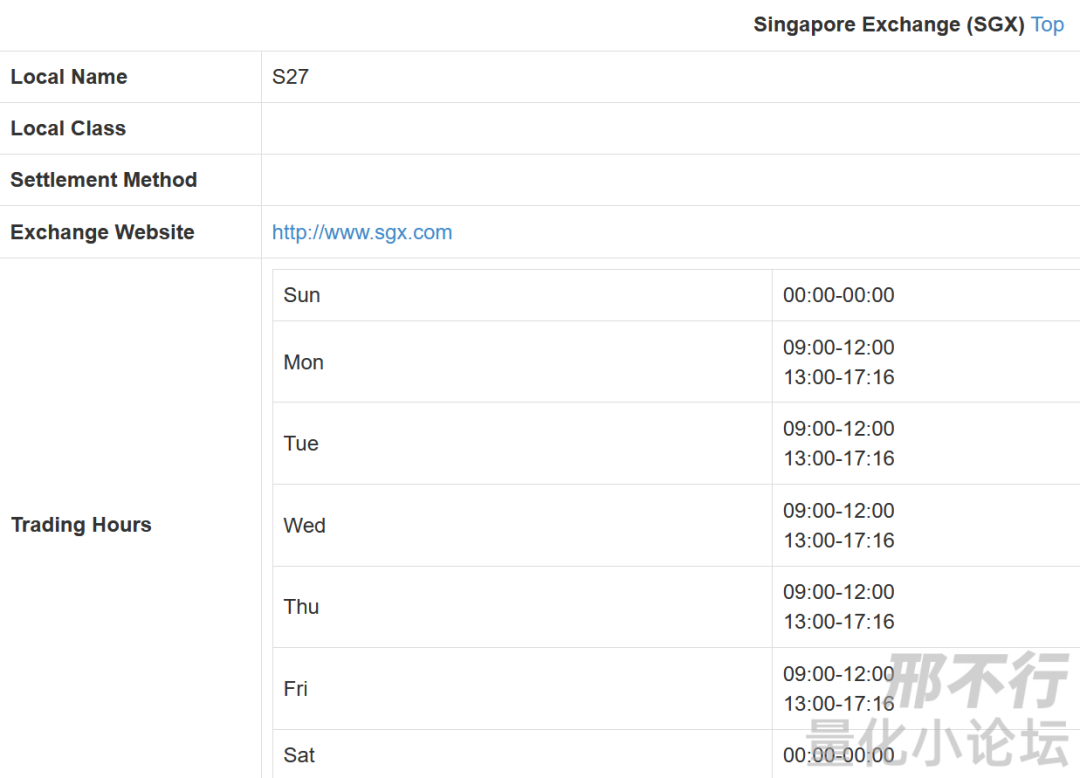Viewport: 1080px width, 778px height.
Task: Select the Tue day cell
Action: [x=522, y=443]
